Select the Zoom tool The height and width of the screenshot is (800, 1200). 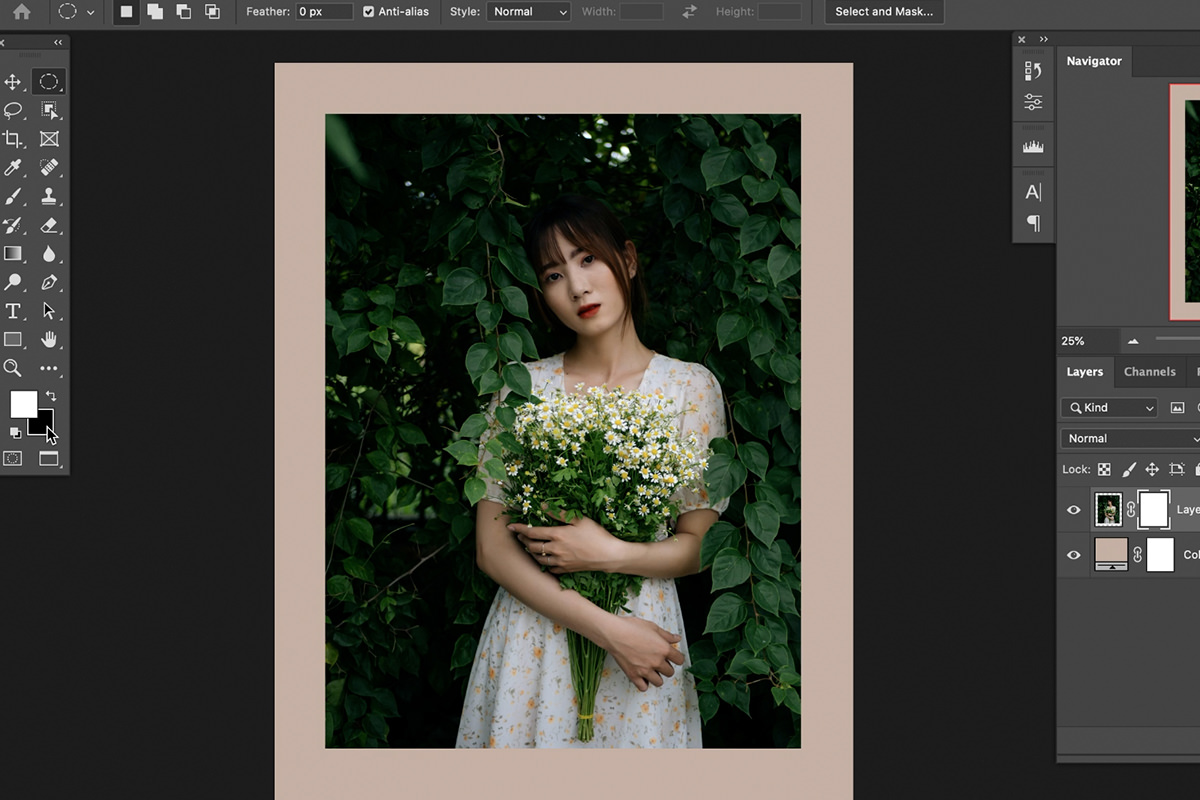13,368
